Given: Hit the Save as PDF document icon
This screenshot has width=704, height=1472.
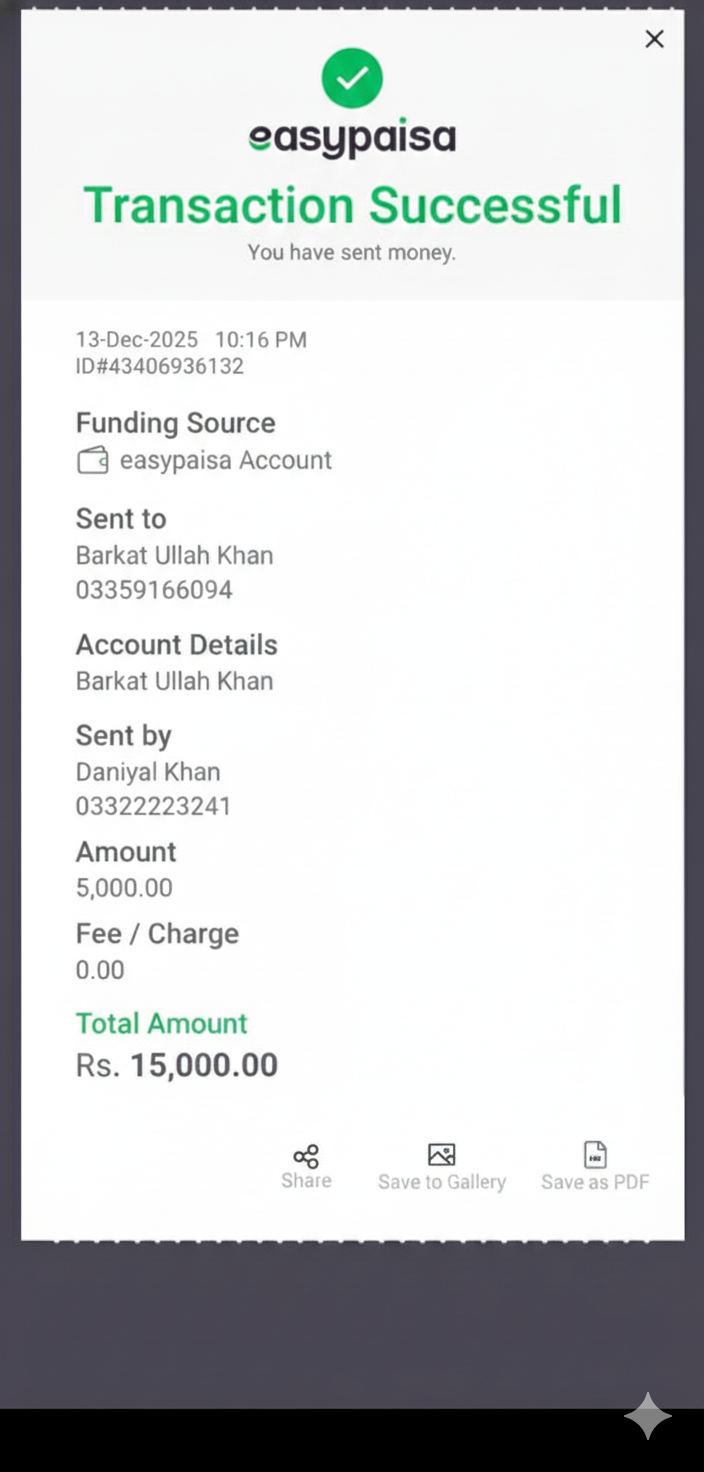Looking at the screenshot, I should point(595,1155).
